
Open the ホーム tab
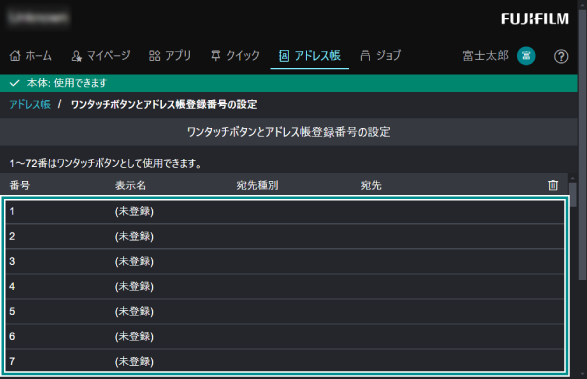(31, 56)
